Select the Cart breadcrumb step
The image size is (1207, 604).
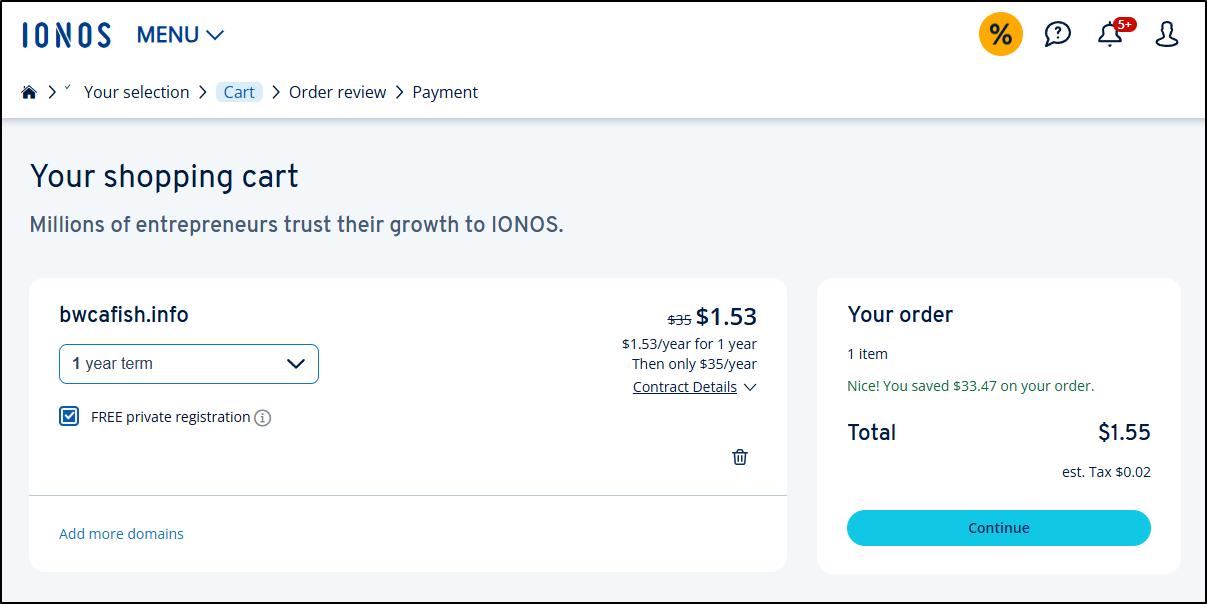click(x=239, y=92)
